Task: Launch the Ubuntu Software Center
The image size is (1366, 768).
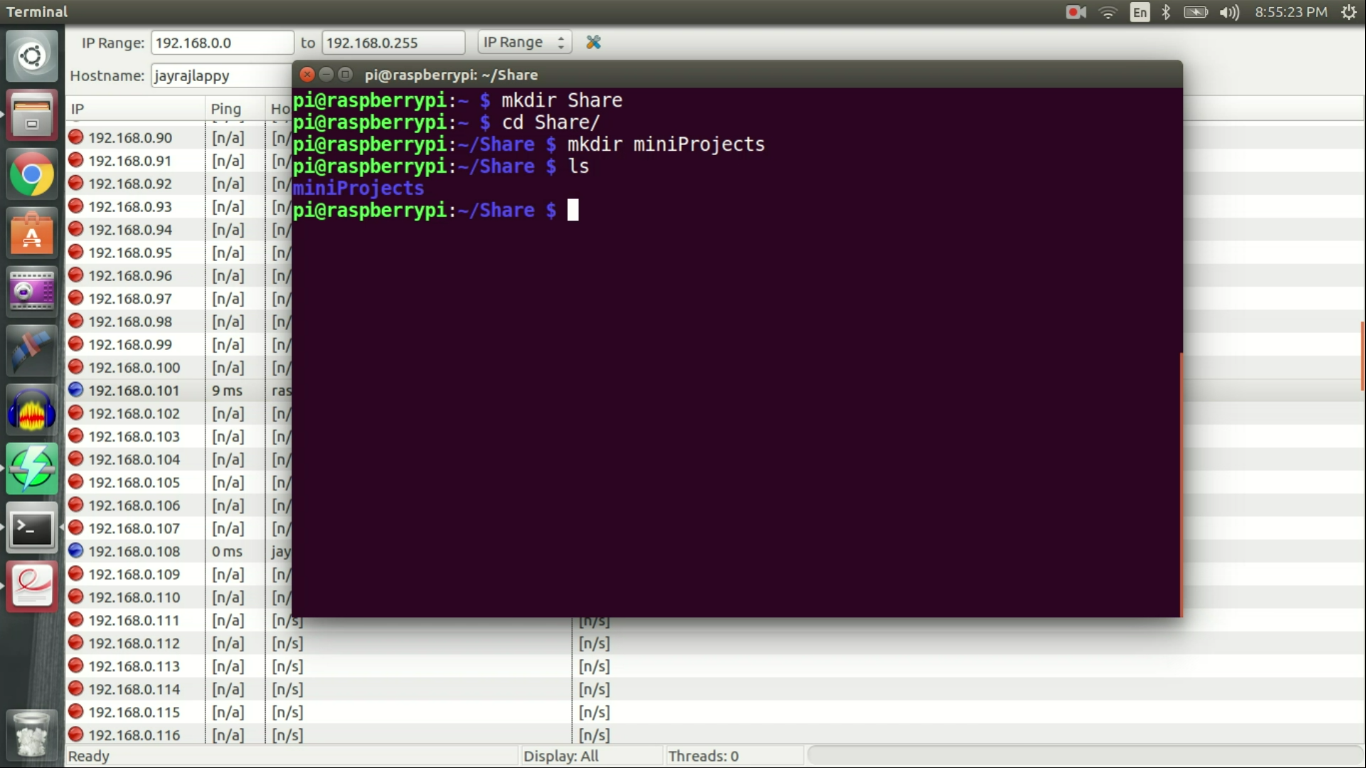Action: (x=31, y=233)
